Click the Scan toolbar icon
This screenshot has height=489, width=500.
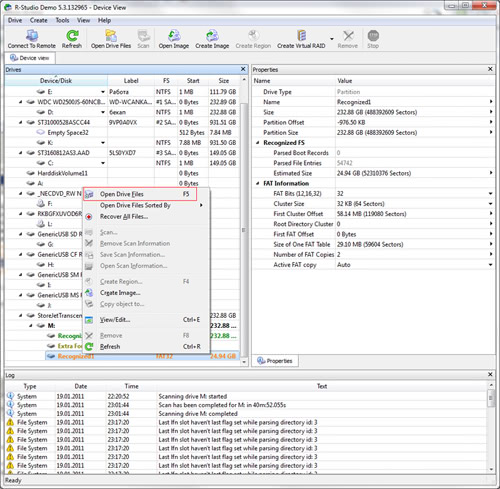pyautogui.click(x=144, y=36)
